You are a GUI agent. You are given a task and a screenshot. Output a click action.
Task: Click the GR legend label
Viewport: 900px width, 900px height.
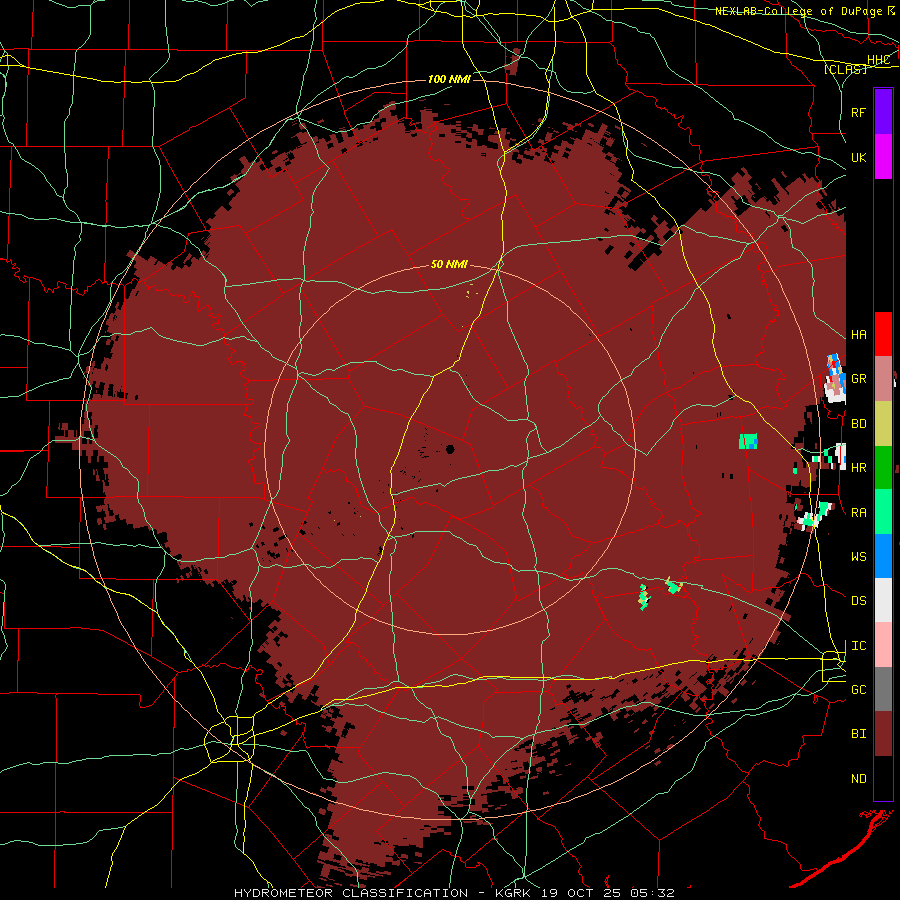[858, 379]
